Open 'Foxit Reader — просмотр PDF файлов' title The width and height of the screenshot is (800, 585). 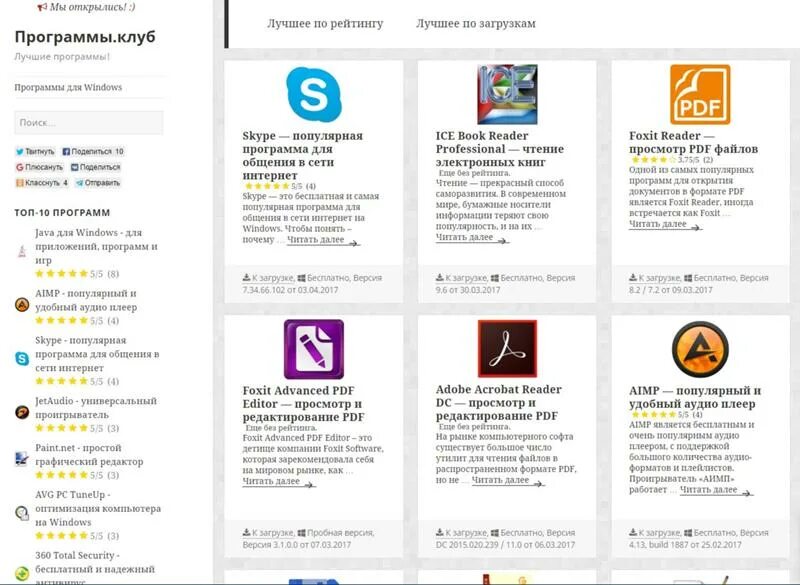693,142
